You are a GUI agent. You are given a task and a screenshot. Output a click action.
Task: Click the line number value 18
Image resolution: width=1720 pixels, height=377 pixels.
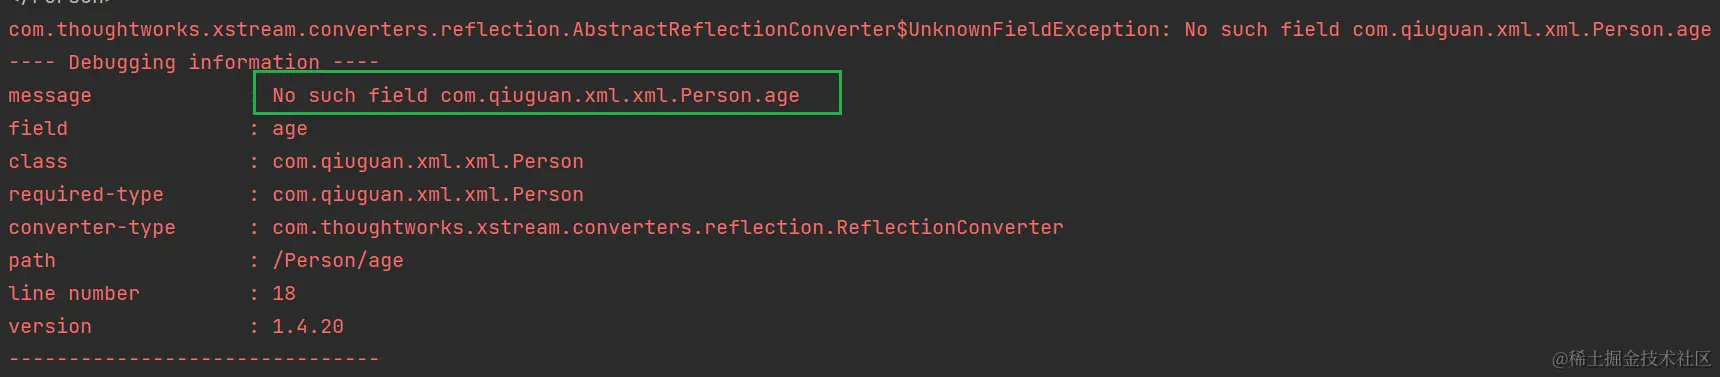[x=284, y=294]
